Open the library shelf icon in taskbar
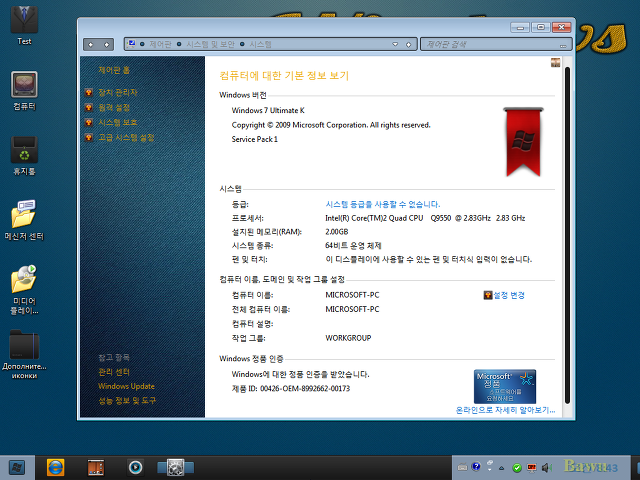Viewport: 640px width, 480px height. pos(96,467)
